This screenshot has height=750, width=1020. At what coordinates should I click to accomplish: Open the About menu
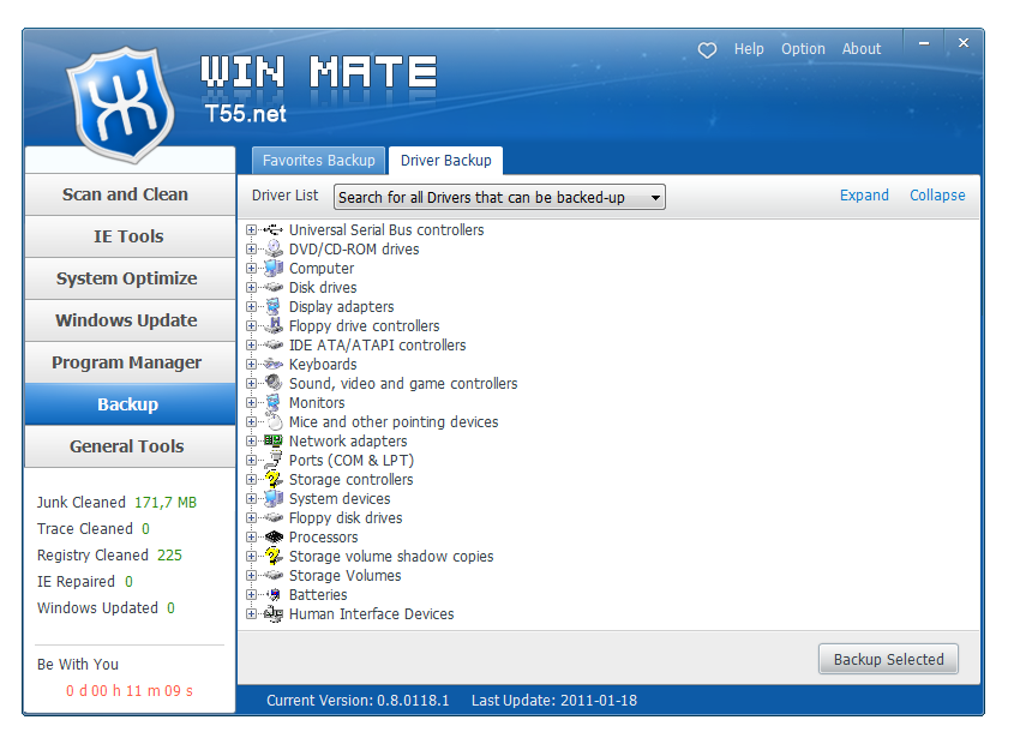click(x=861, y=49)
